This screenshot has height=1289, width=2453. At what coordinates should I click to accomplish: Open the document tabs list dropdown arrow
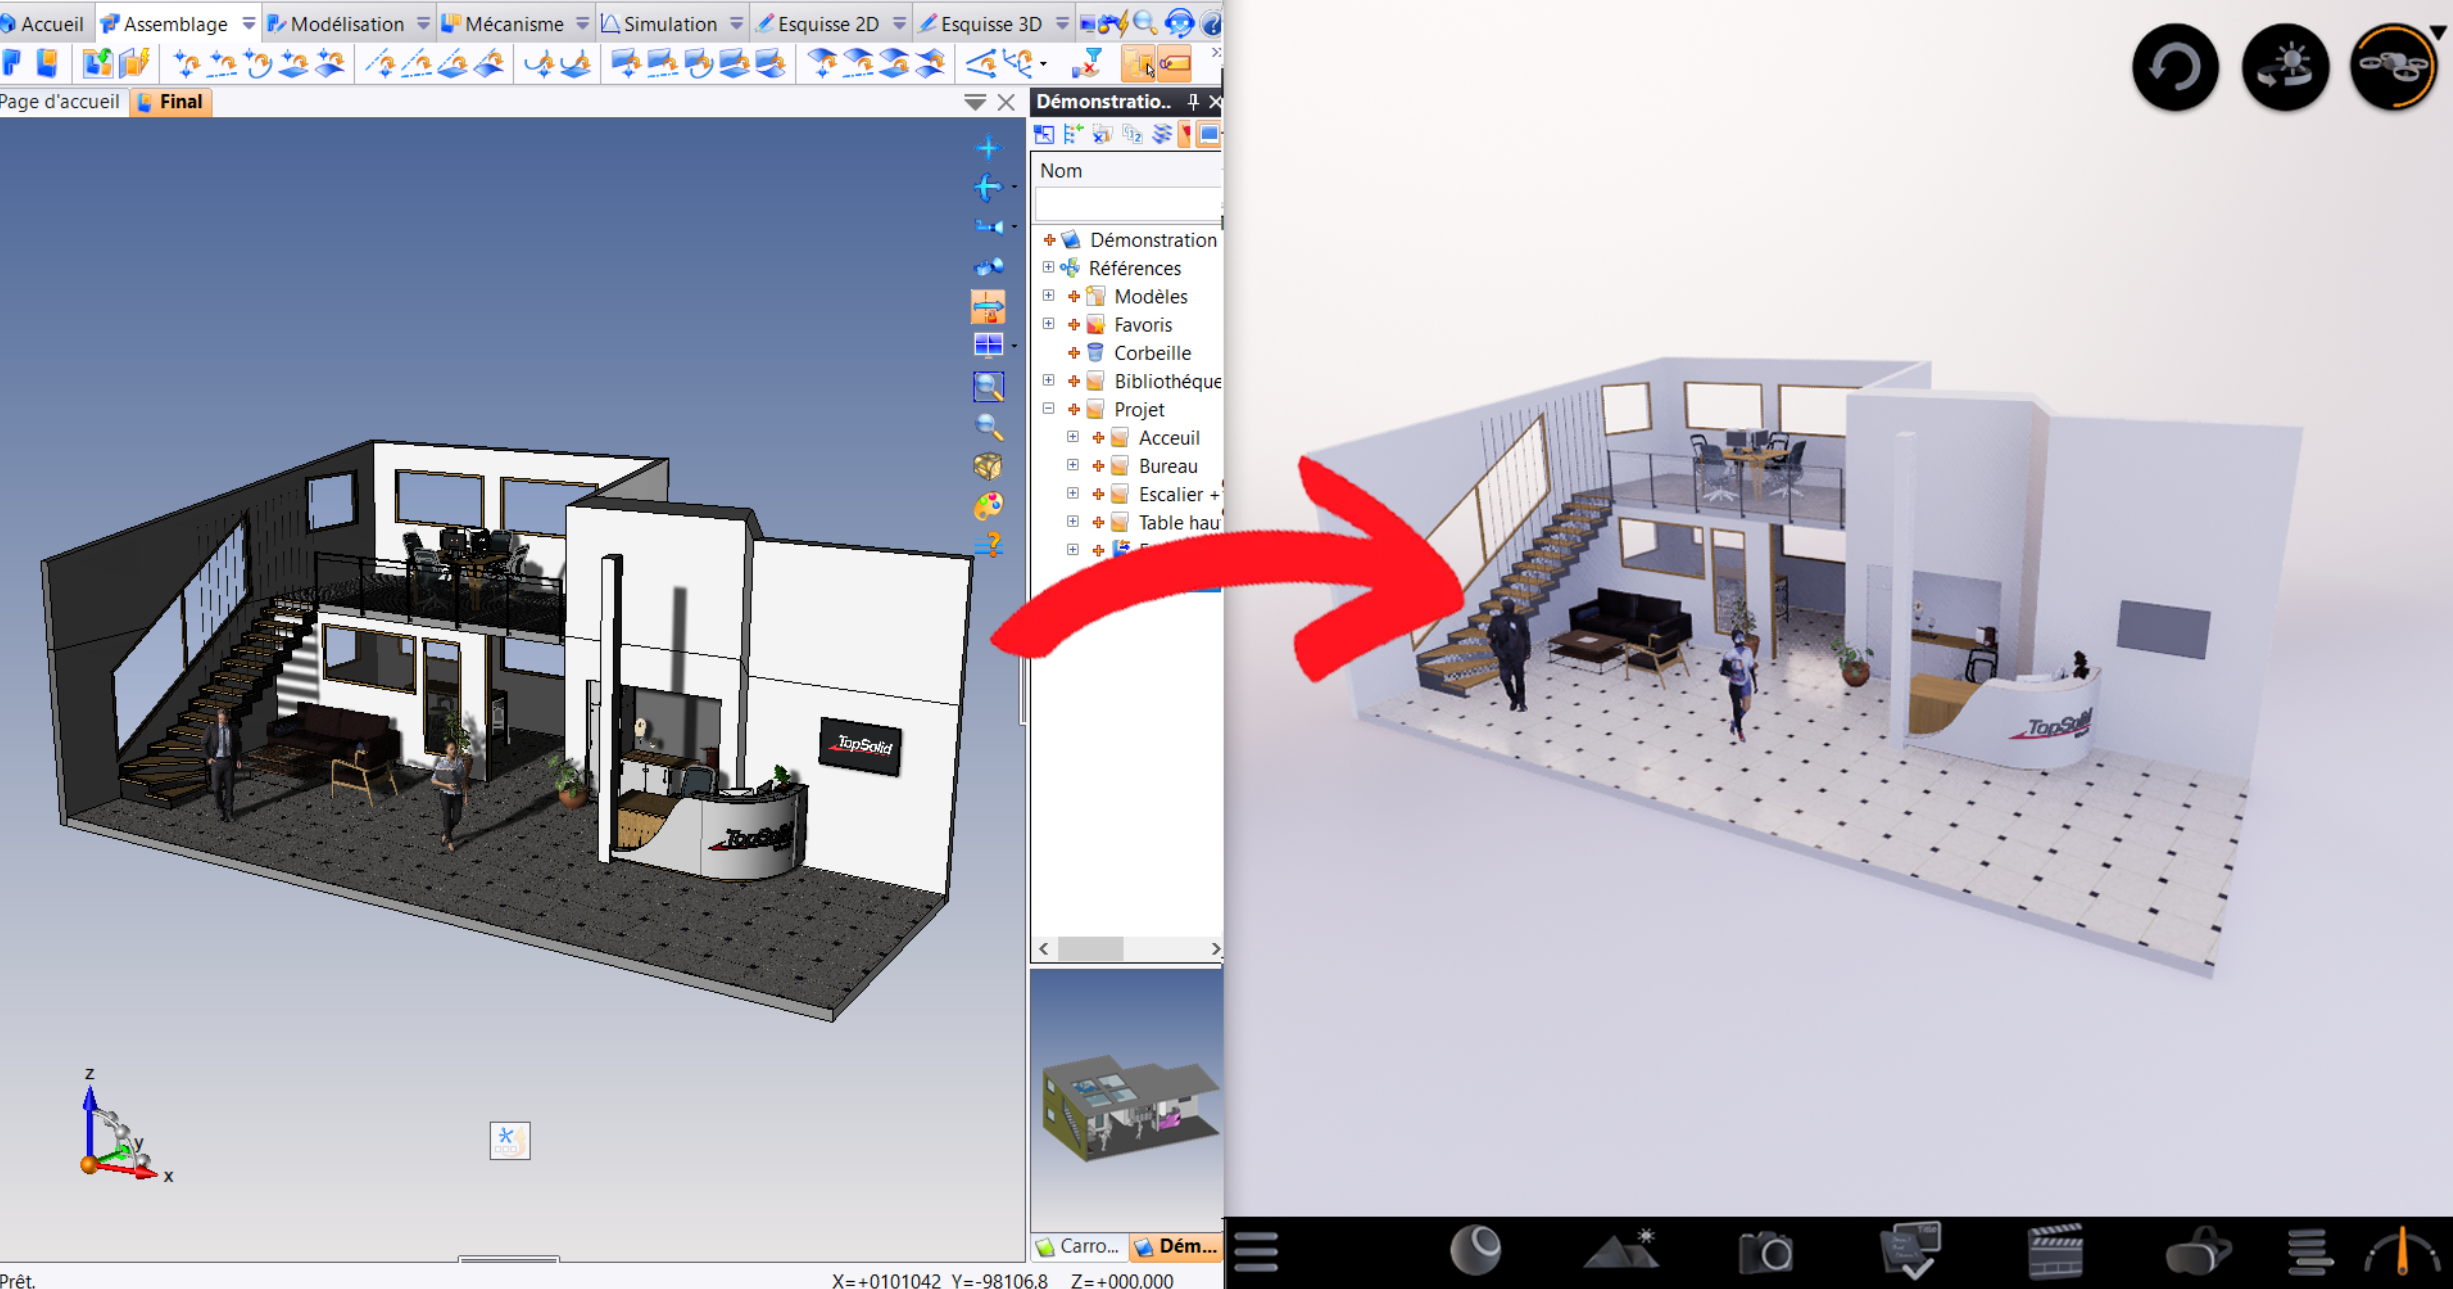[x=975, y=102]
